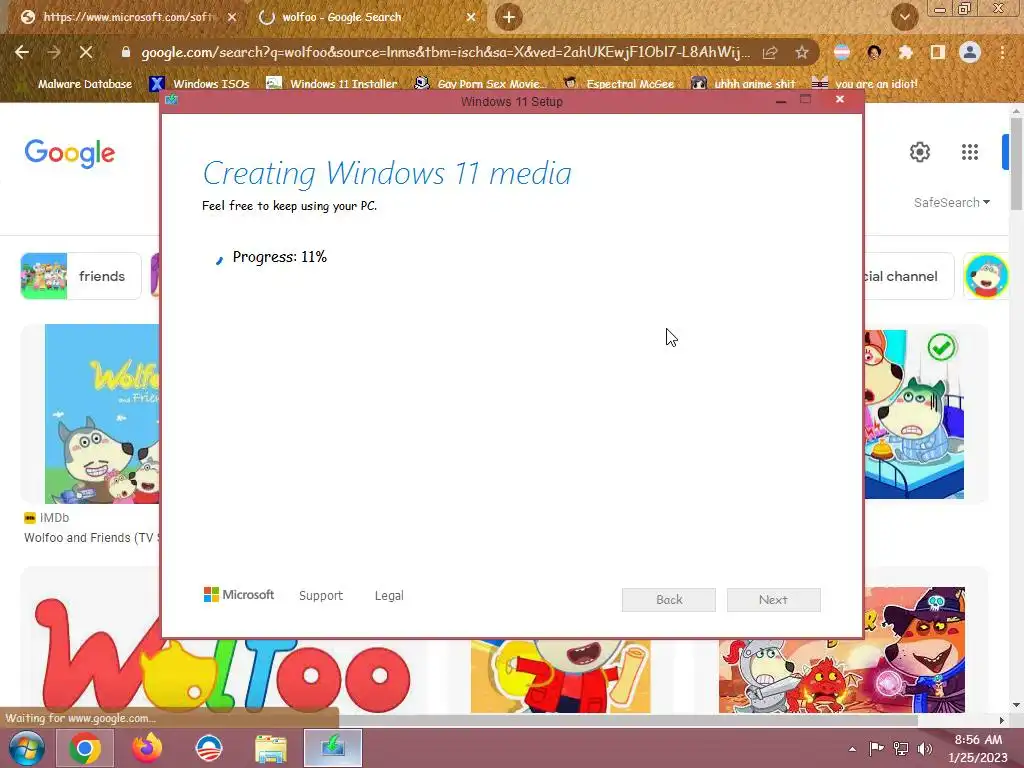Screen dimensions: 1024x768
Task: Open Espectral McGee bookmark
Action: 619,84
